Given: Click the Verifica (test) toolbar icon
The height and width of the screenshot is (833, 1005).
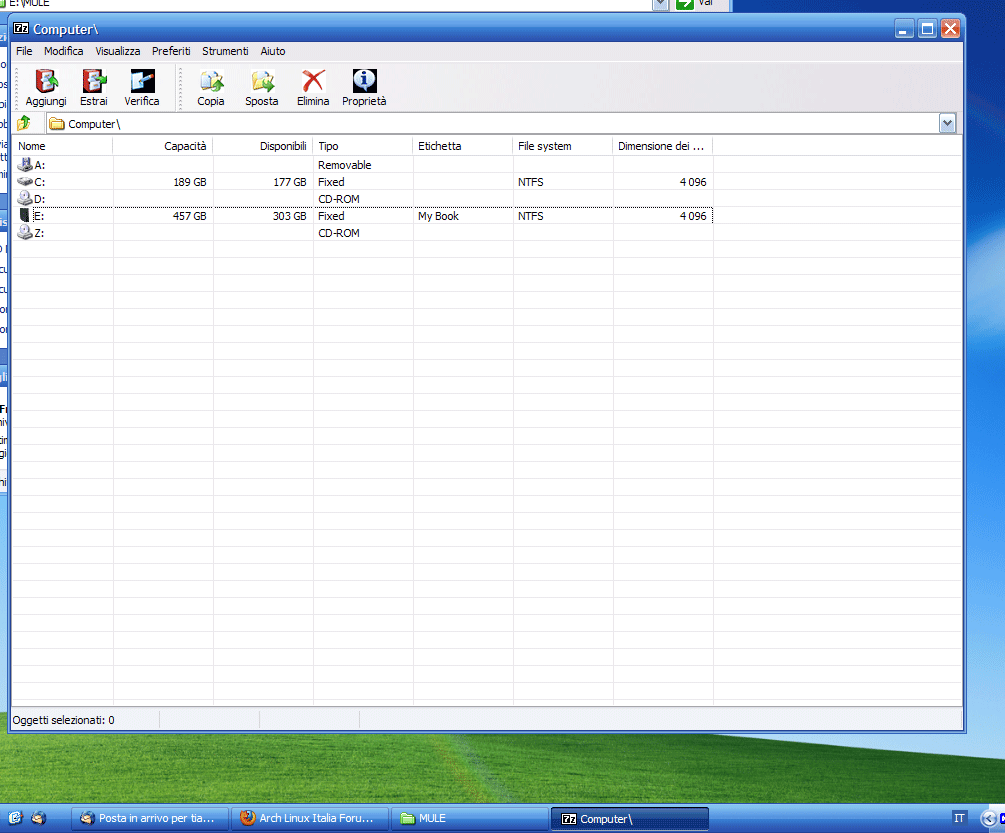Looking at the screenshot, I should point(142,81).
